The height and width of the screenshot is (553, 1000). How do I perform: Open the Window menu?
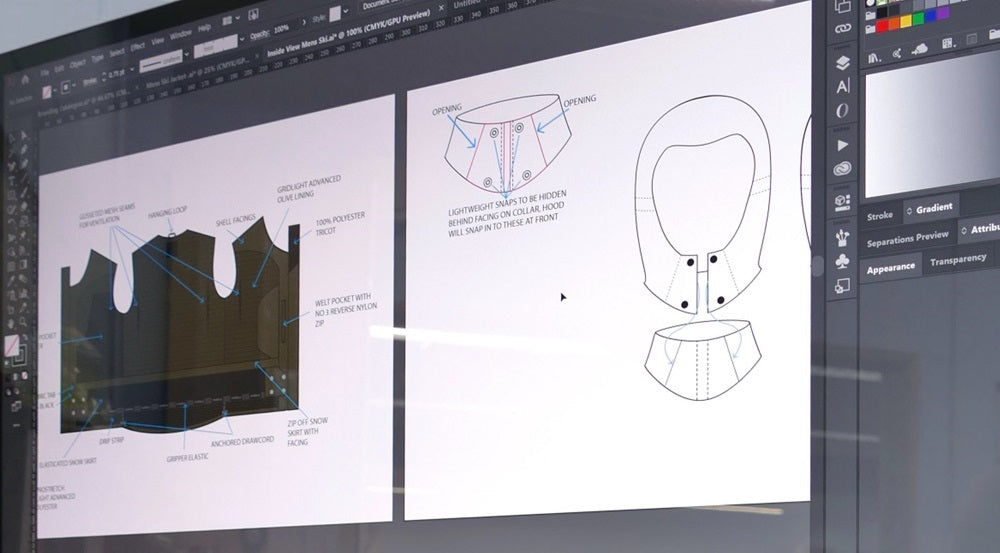[181, 34]
